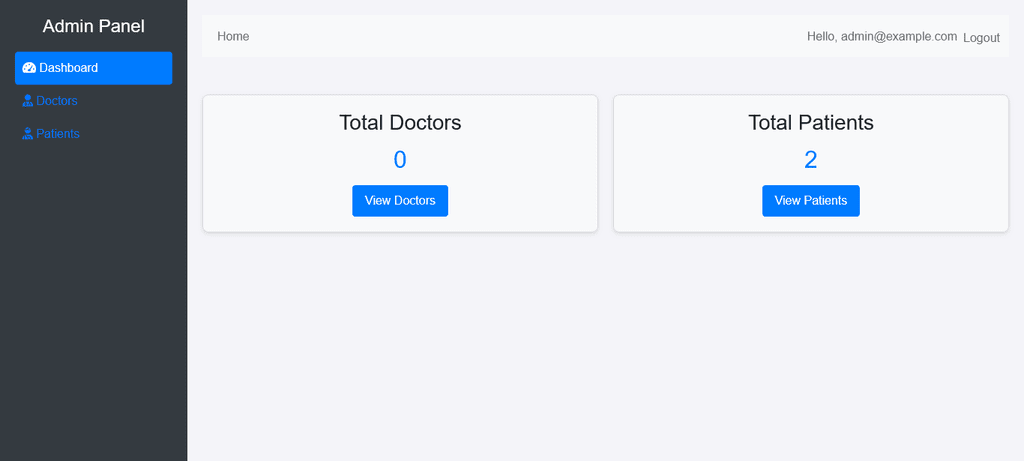
Task: Click the doctor icon beside Doctors
Action: click(27, 101)
